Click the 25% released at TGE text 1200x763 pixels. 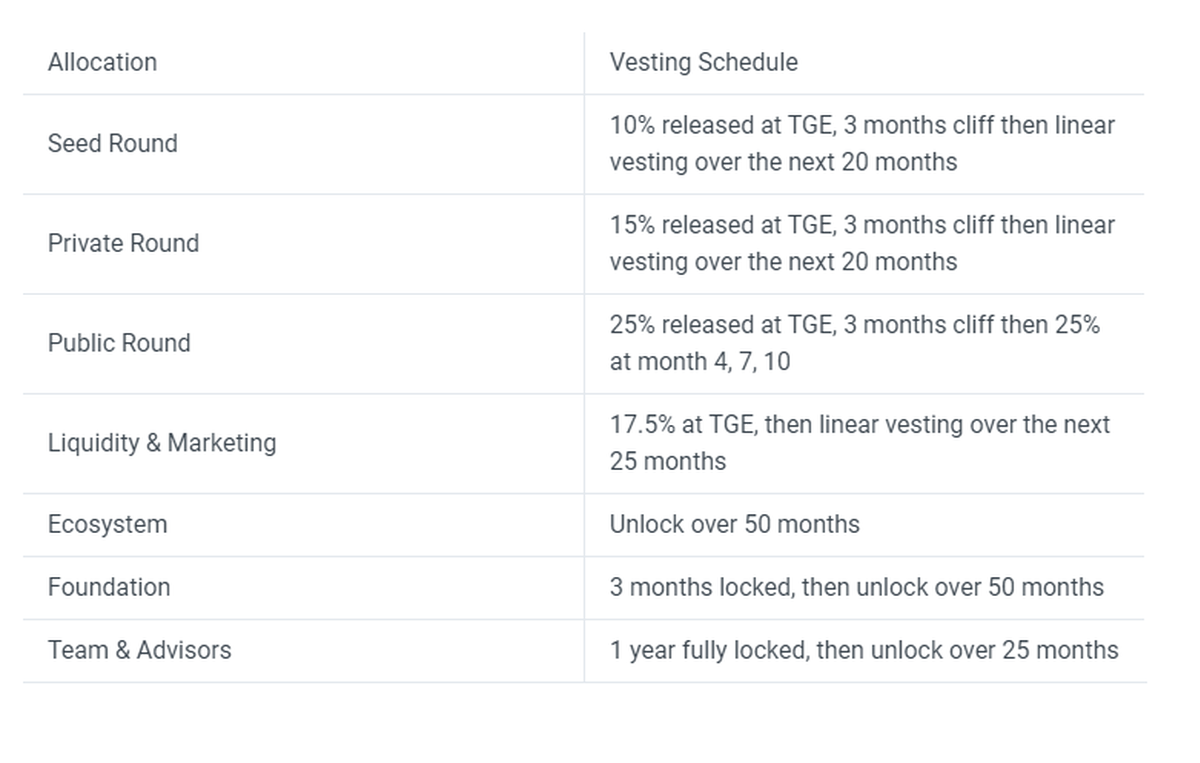(721, 325)
